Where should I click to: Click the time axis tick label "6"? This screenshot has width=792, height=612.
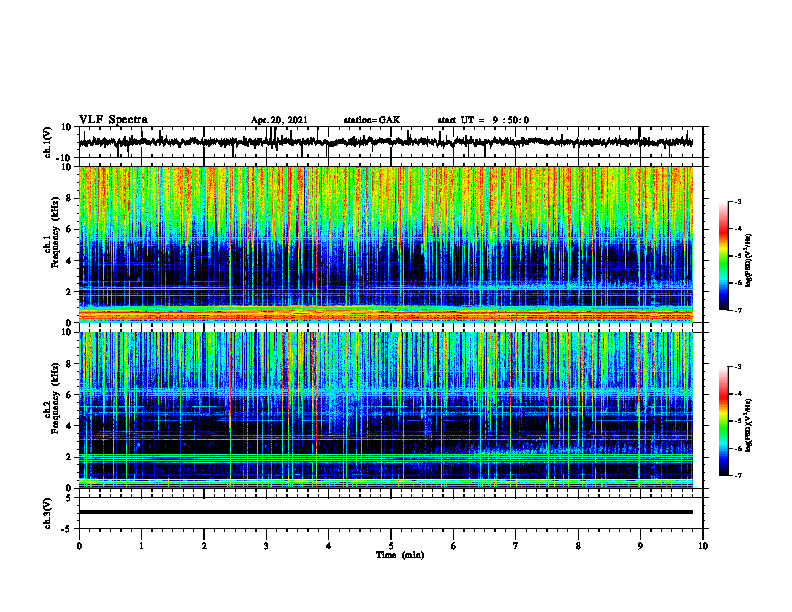454,546
